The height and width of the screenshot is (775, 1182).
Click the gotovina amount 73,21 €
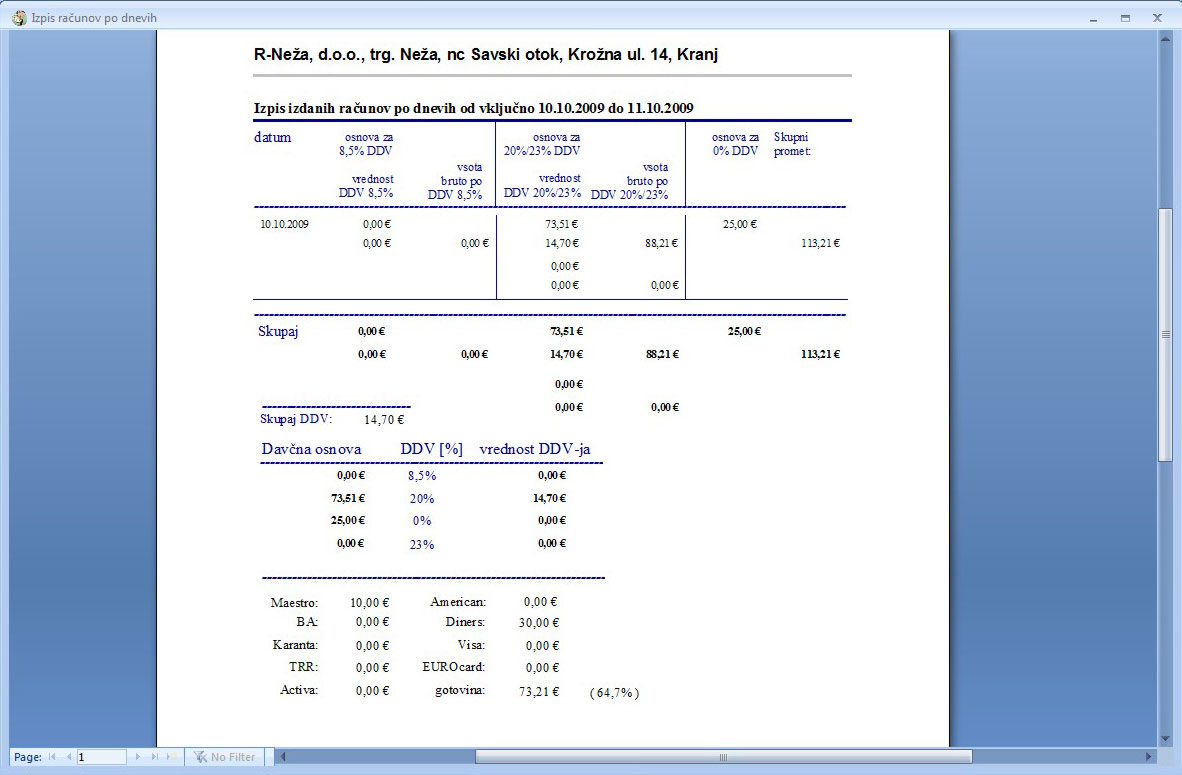(540, 691)
